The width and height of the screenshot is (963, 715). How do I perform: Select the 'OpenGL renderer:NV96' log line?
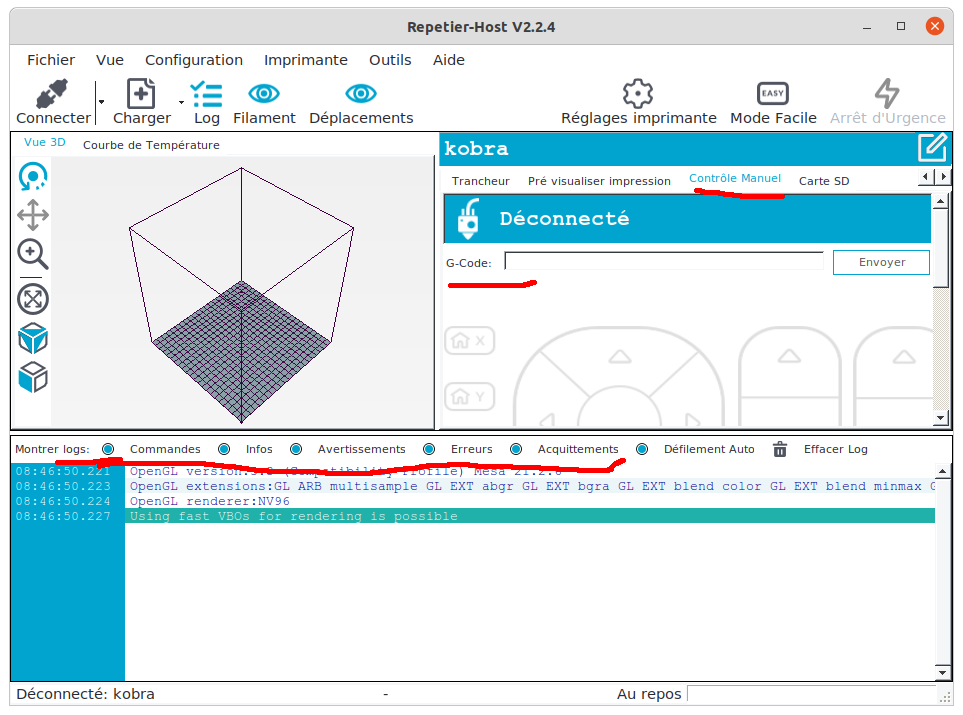pos(529,501)
